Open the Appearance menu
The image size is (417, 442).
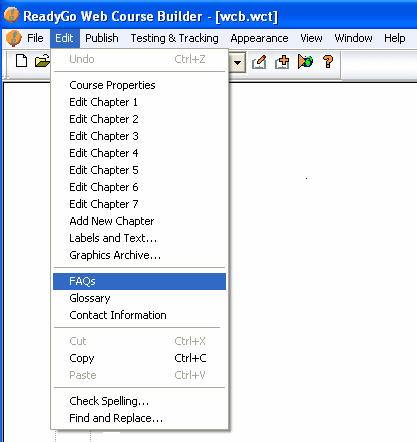[x=259, y=38]
